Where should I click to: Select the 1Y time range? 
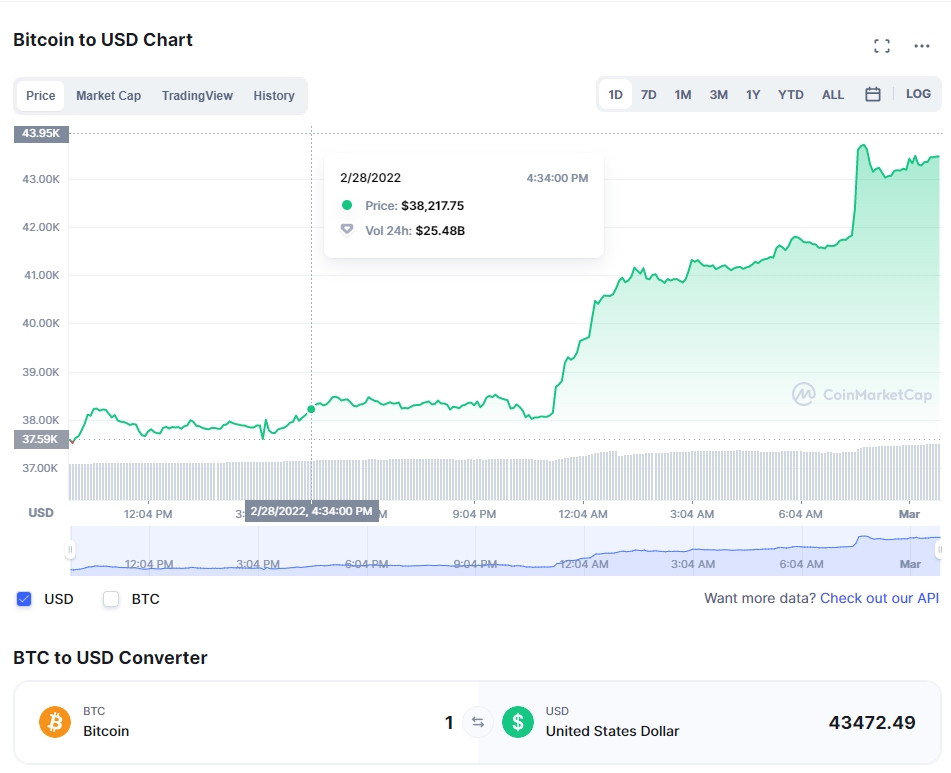pos(753,95)
